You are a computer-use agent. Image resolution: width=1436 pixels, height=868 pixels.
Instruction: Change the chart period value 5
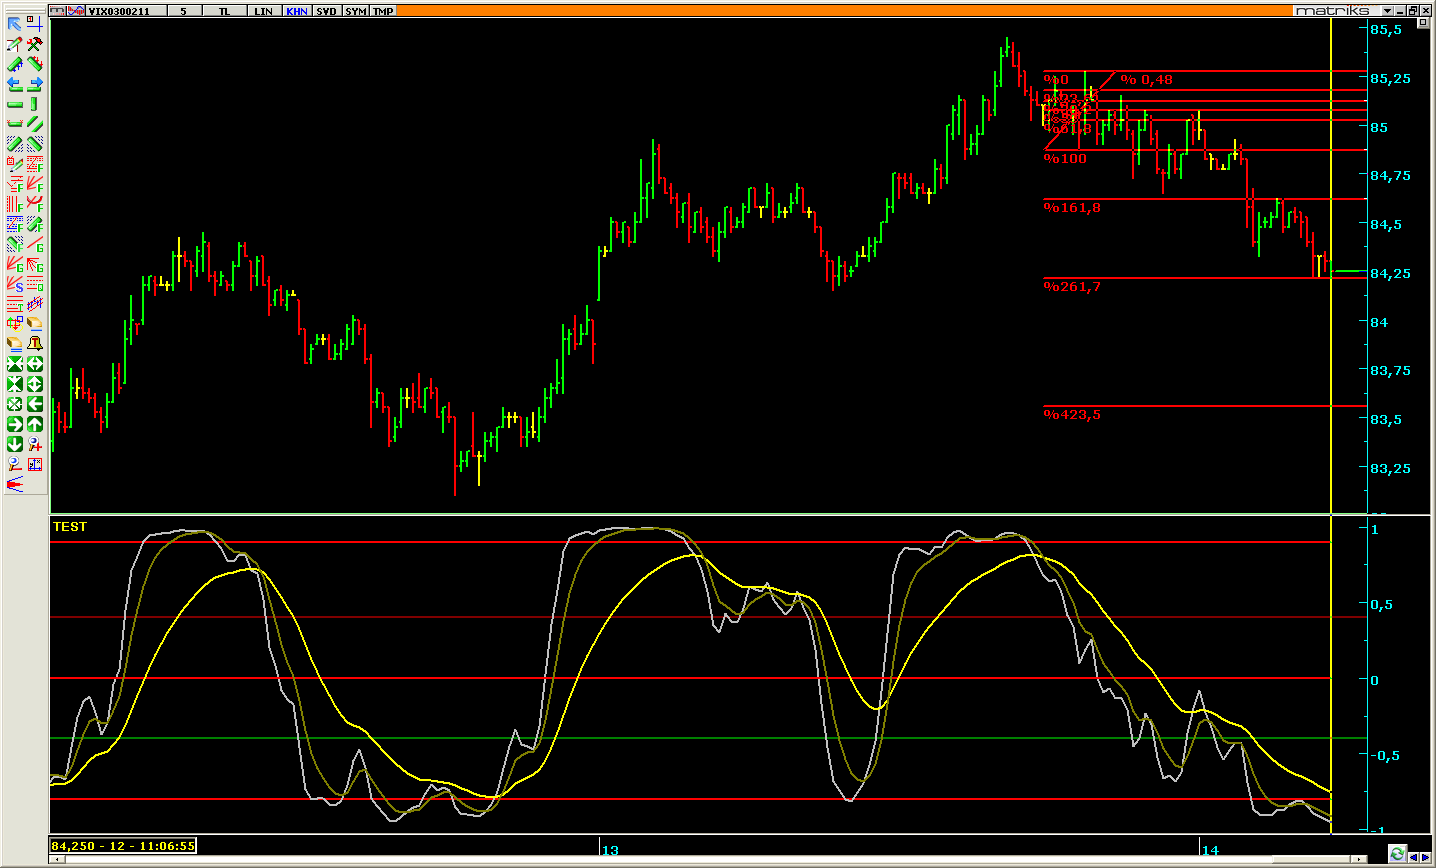[x=183, y=11]
